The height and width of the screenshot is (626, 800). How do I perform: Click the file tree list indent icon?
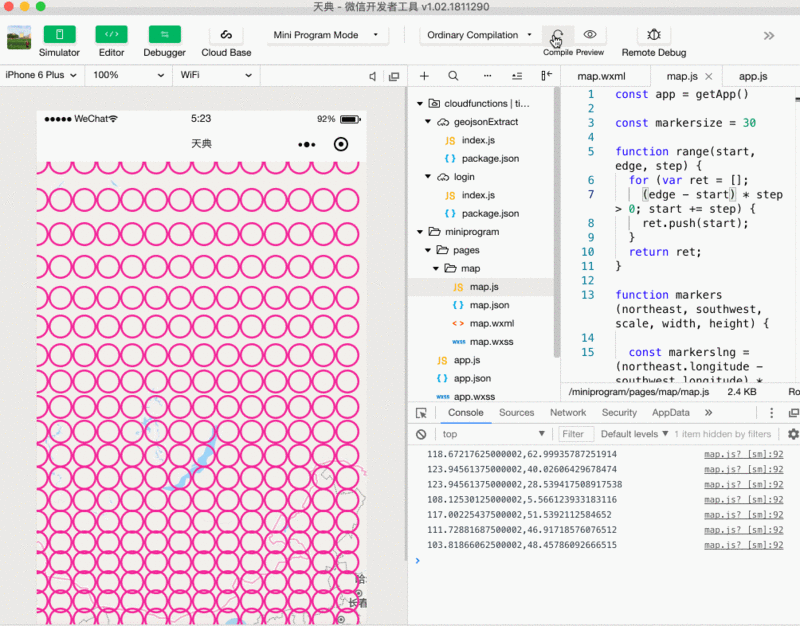(517, 76)
